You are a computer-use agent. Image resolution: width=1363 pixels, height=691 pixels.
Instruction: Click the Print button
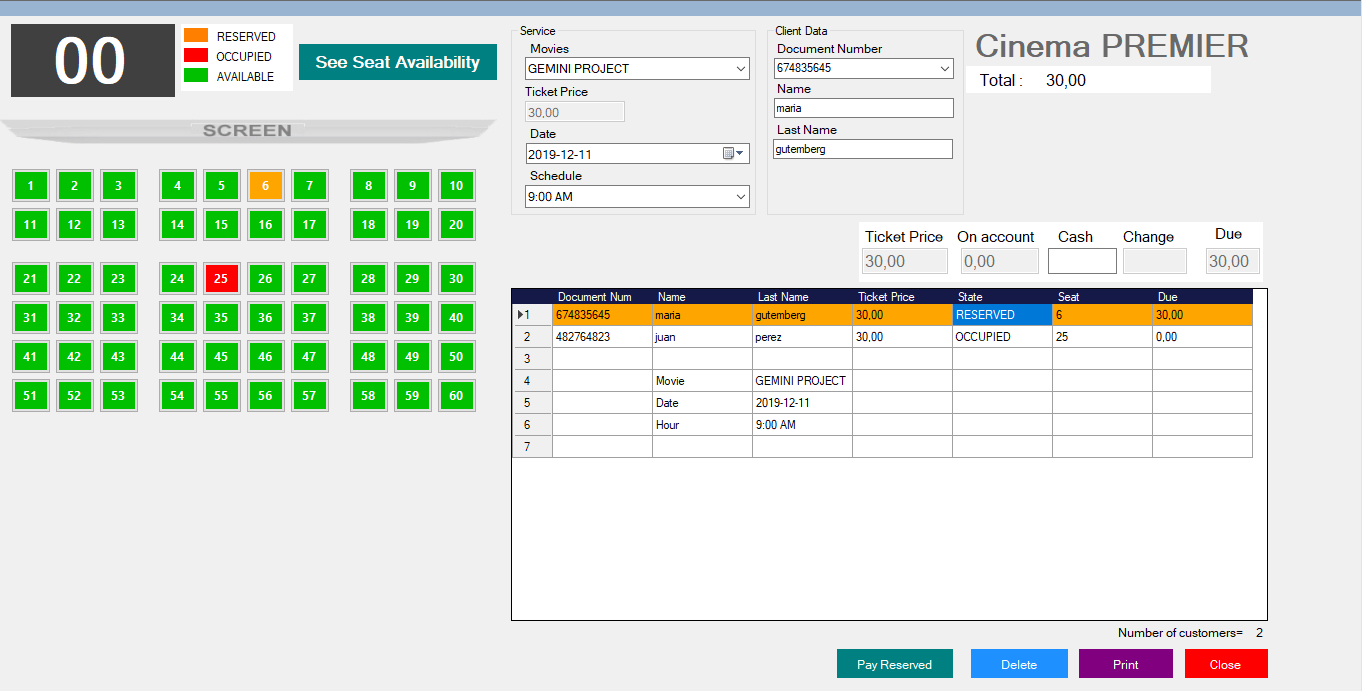[1125, 663]
